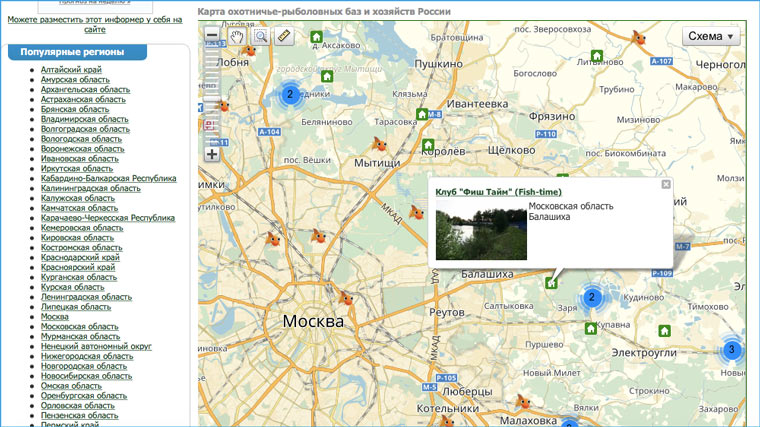Screen dimensions: 760x427
Task: Open the Алтайский край region link
Action: pyautogui.click(x=71, y=70)
